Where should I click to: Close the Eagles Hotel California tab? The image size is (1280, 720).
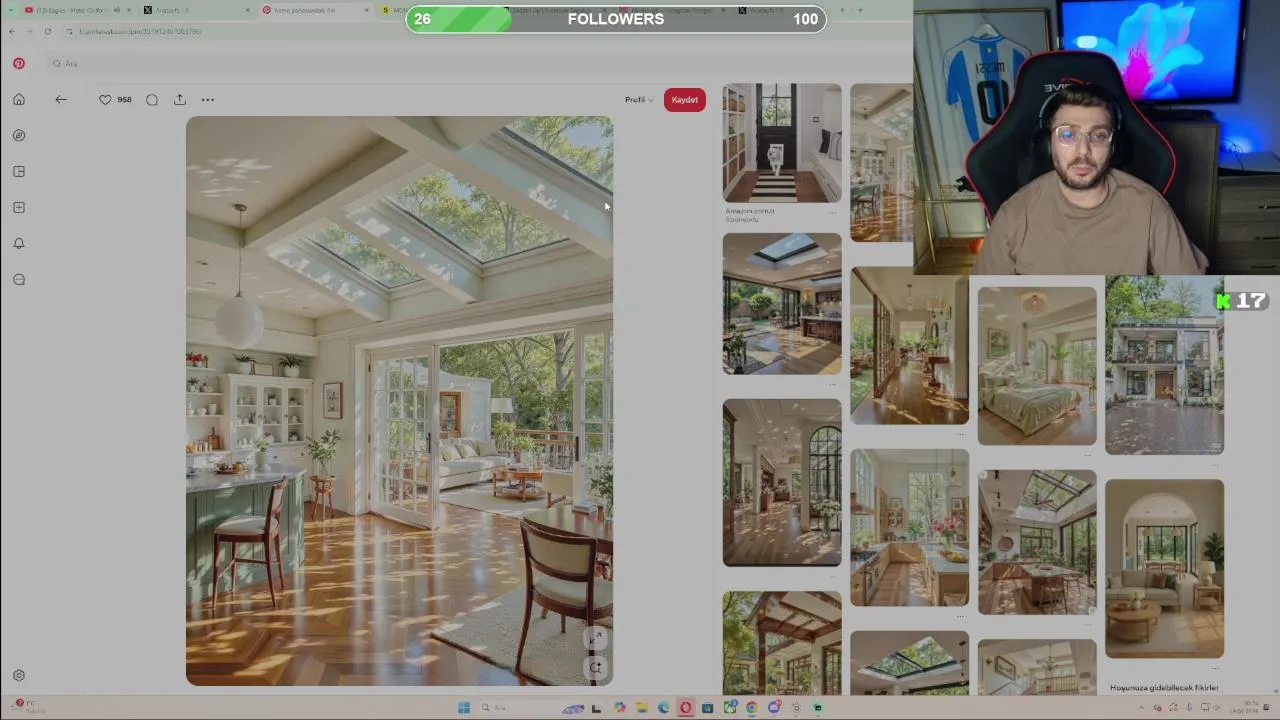coord(129,10)
